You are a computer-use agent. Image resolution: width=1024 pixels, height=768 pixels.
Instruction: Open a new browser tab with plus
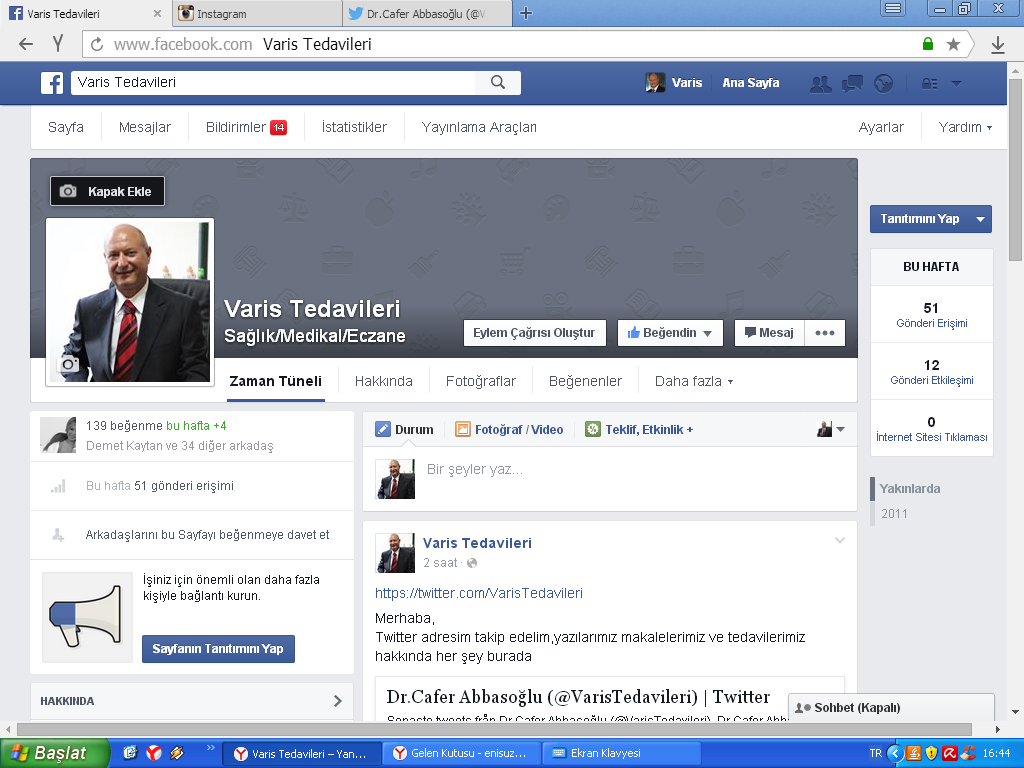[x=526, y=13]
